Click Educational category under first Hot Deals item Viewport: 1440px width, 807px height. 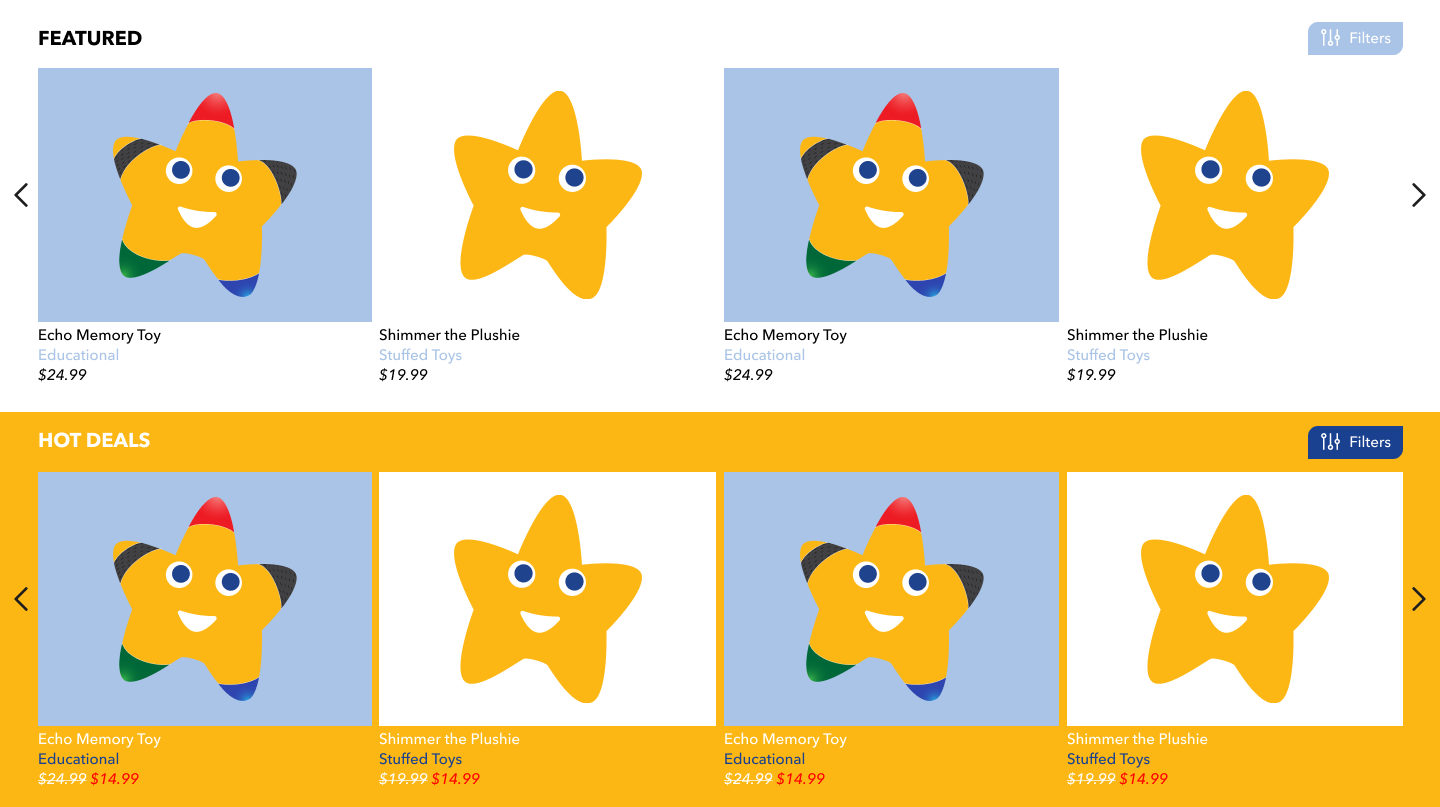(x=78, y=759)
